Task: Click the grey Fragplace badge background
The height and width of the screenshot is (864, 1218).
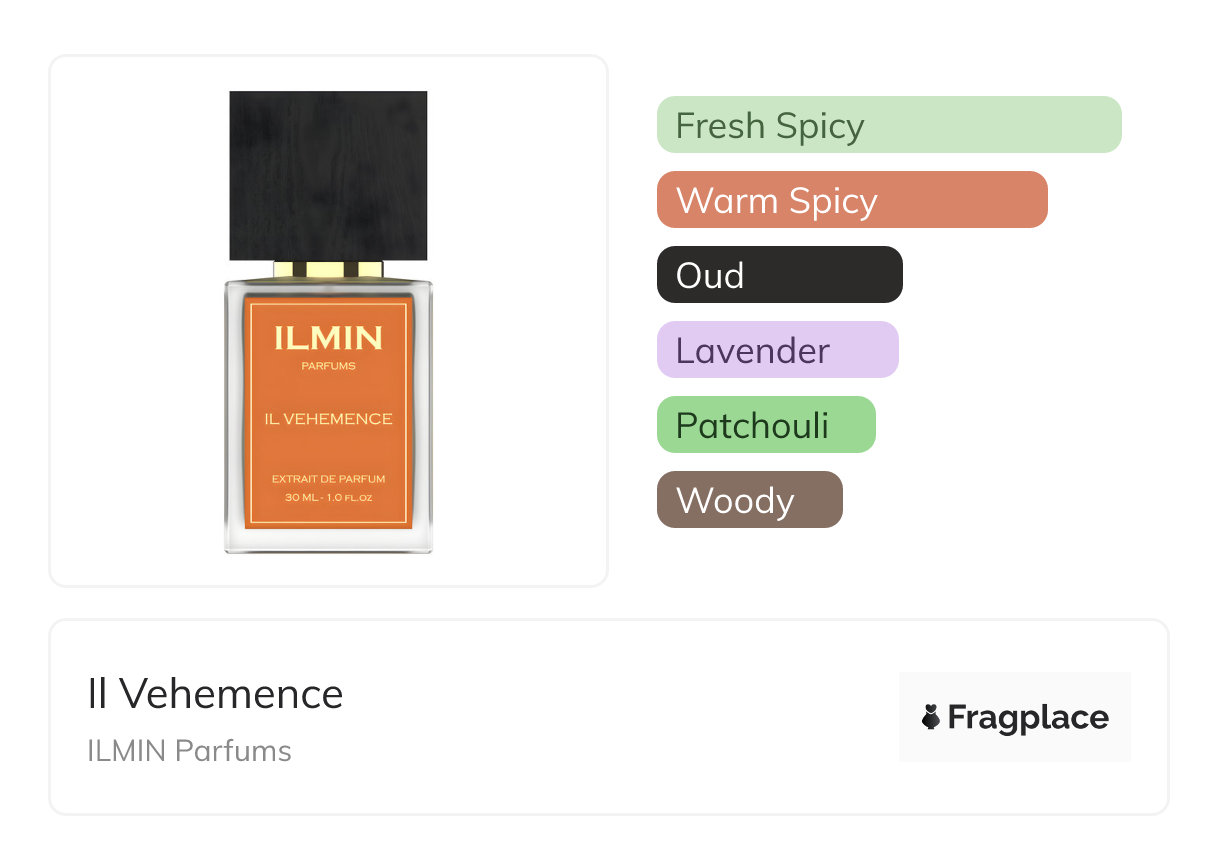Action: pyautogui.click(x=1014, y=745)
